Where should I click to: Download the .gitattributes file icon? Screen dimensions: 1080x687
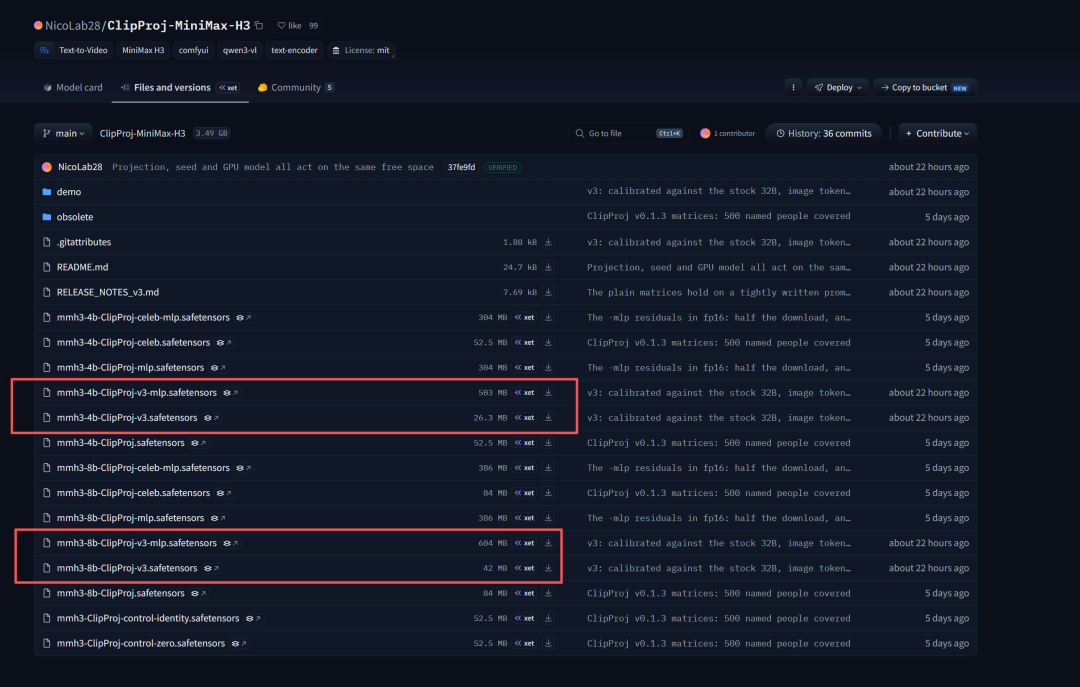(548, 243)
